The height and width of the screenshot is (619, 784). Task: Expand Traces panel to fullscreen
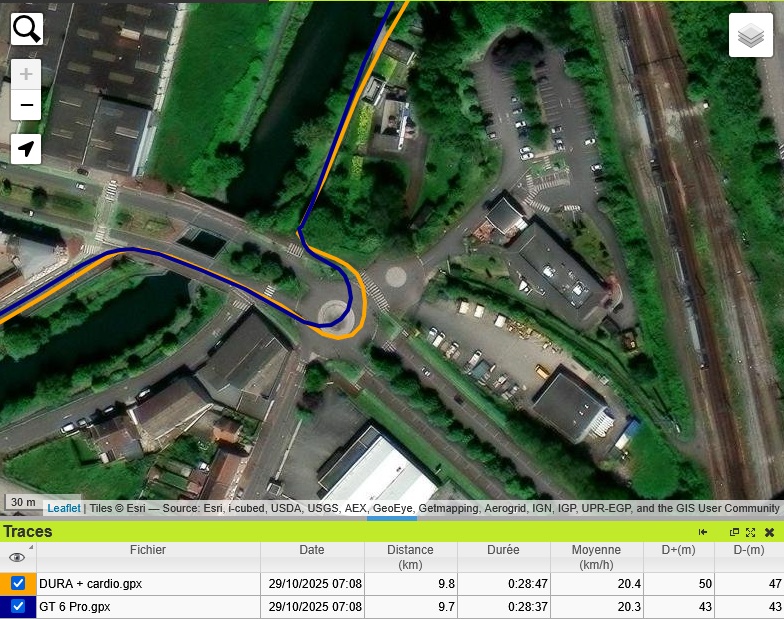coord(750,532)
